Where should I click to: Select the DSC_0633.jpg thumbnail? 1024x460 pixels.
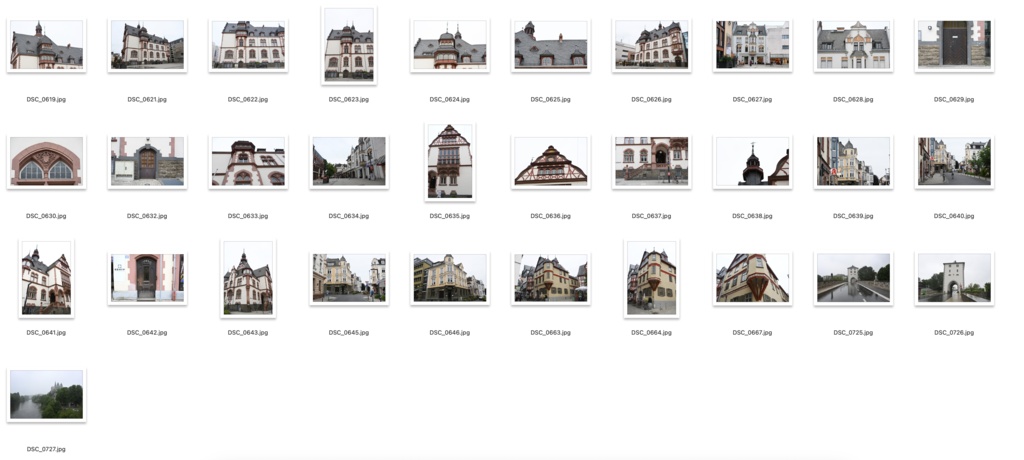(248, 161)
